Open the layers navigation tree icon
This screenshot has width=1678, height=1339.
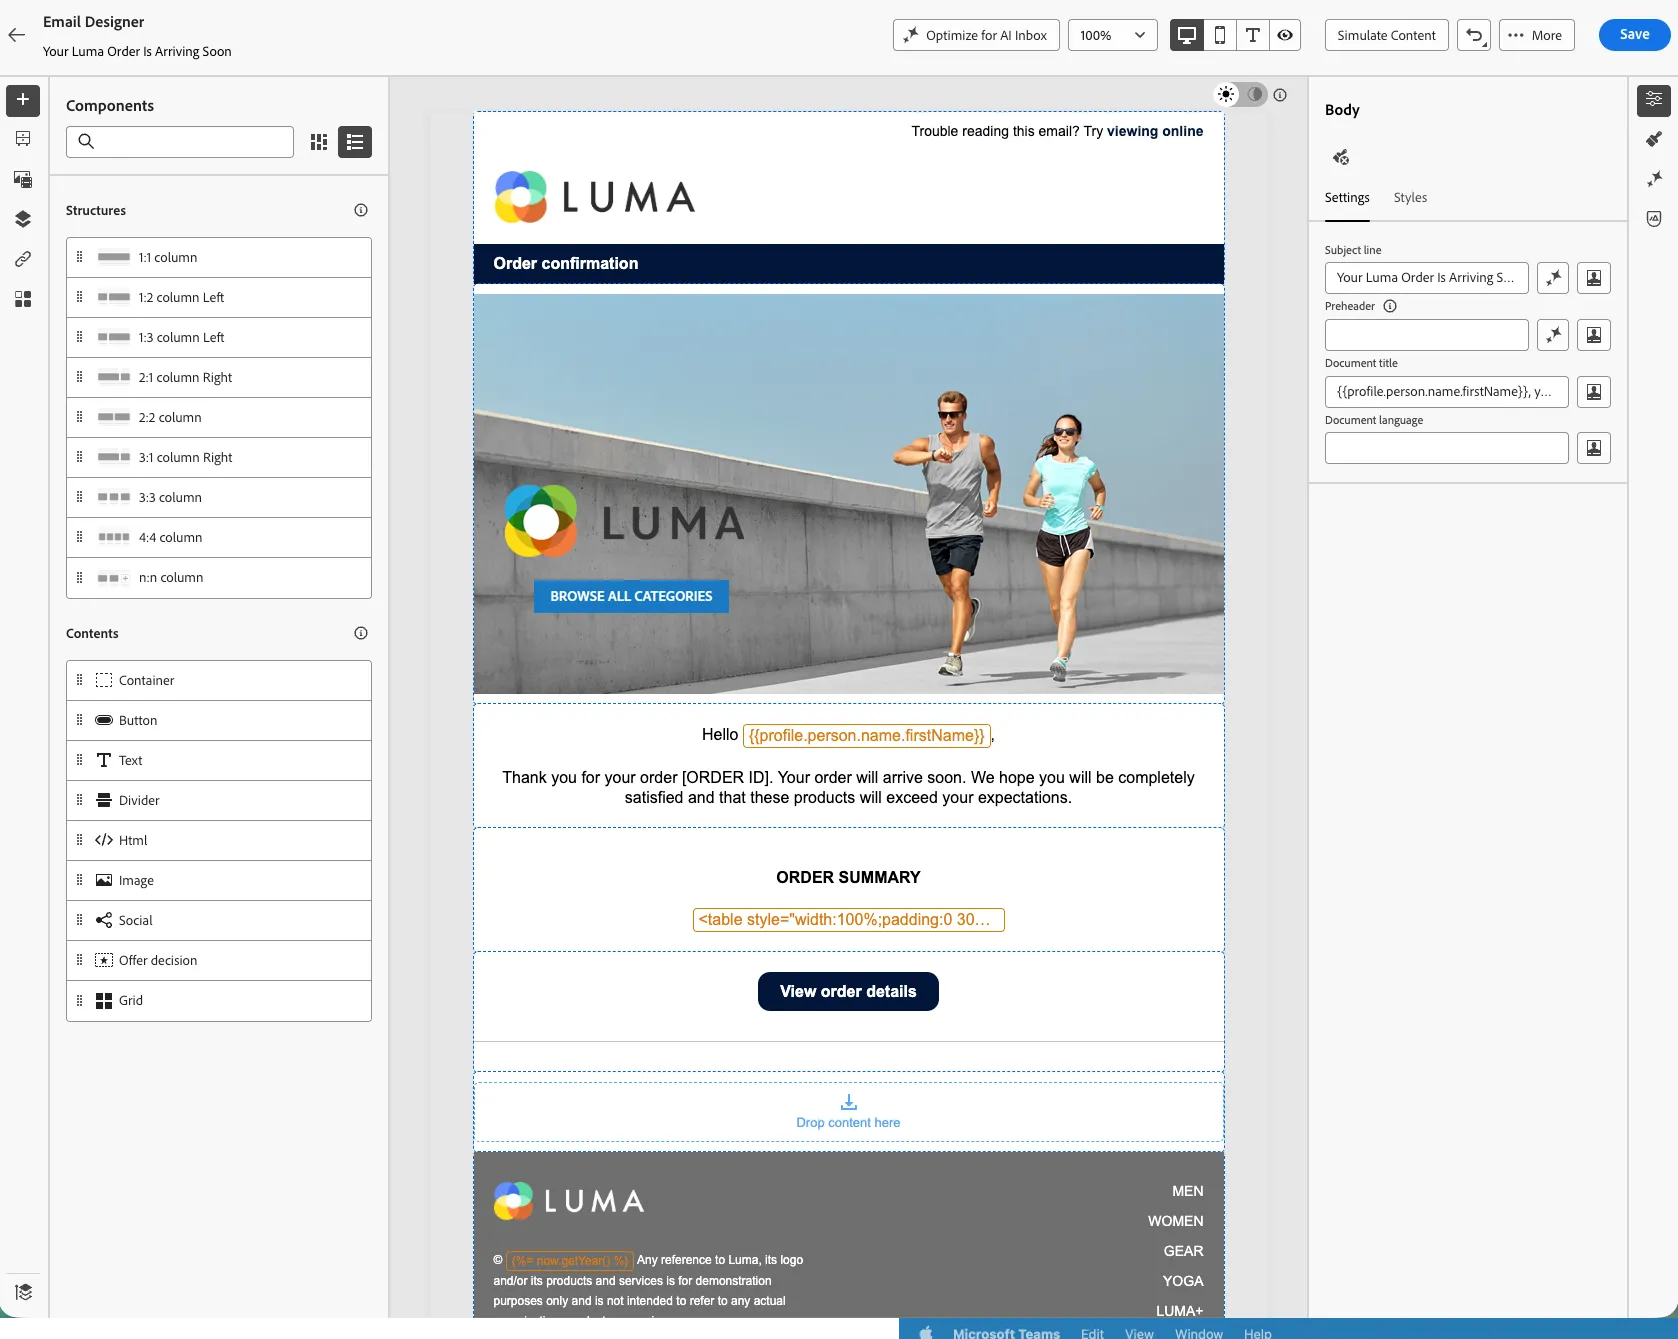point(23,219)
